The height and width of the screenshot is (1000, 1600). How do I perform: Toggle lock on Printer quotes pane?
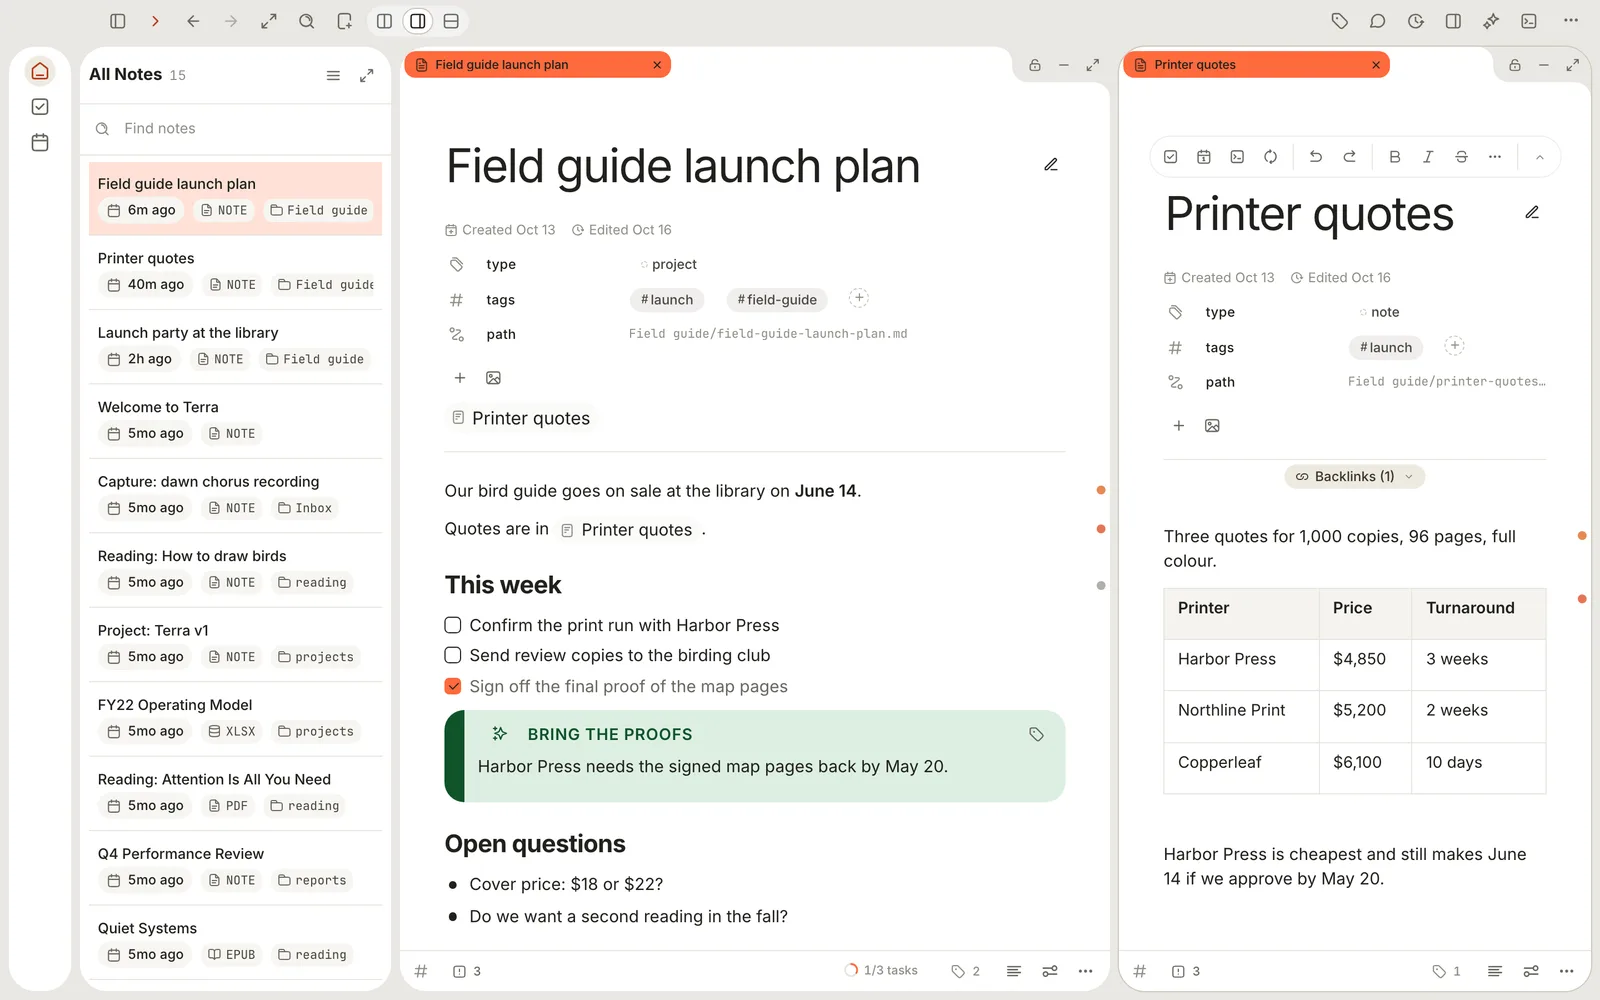point(1515,65)
